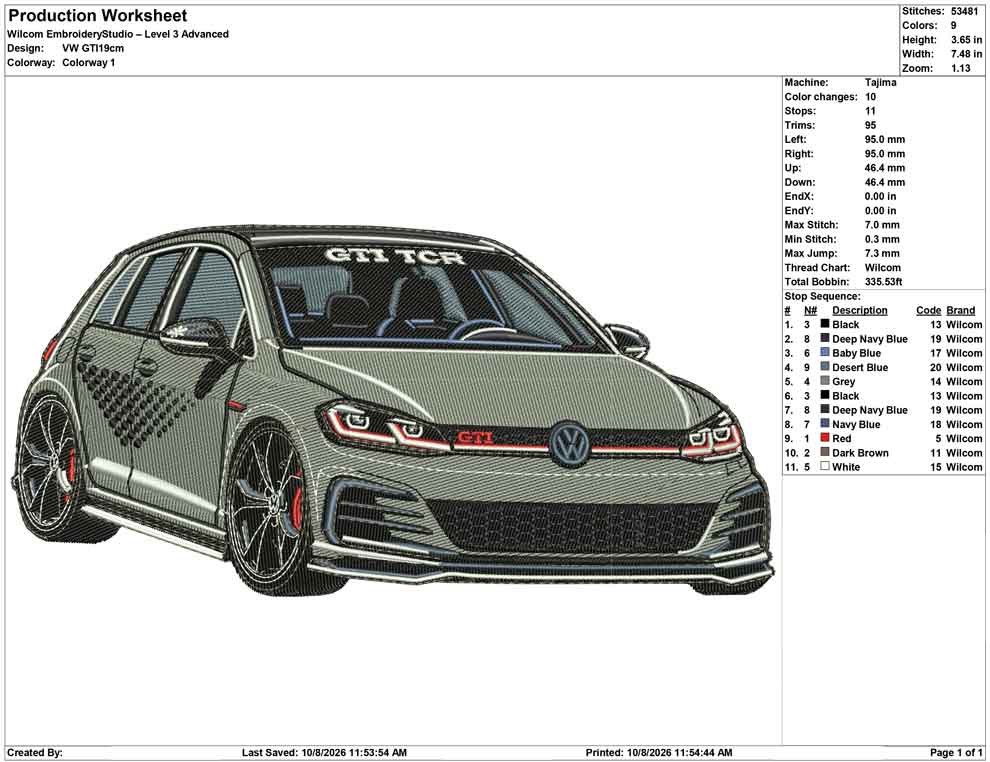Select the swatch in stop 8 Navy Blue
Viewport: 990px width, 762px height.
tap(825, 424)
